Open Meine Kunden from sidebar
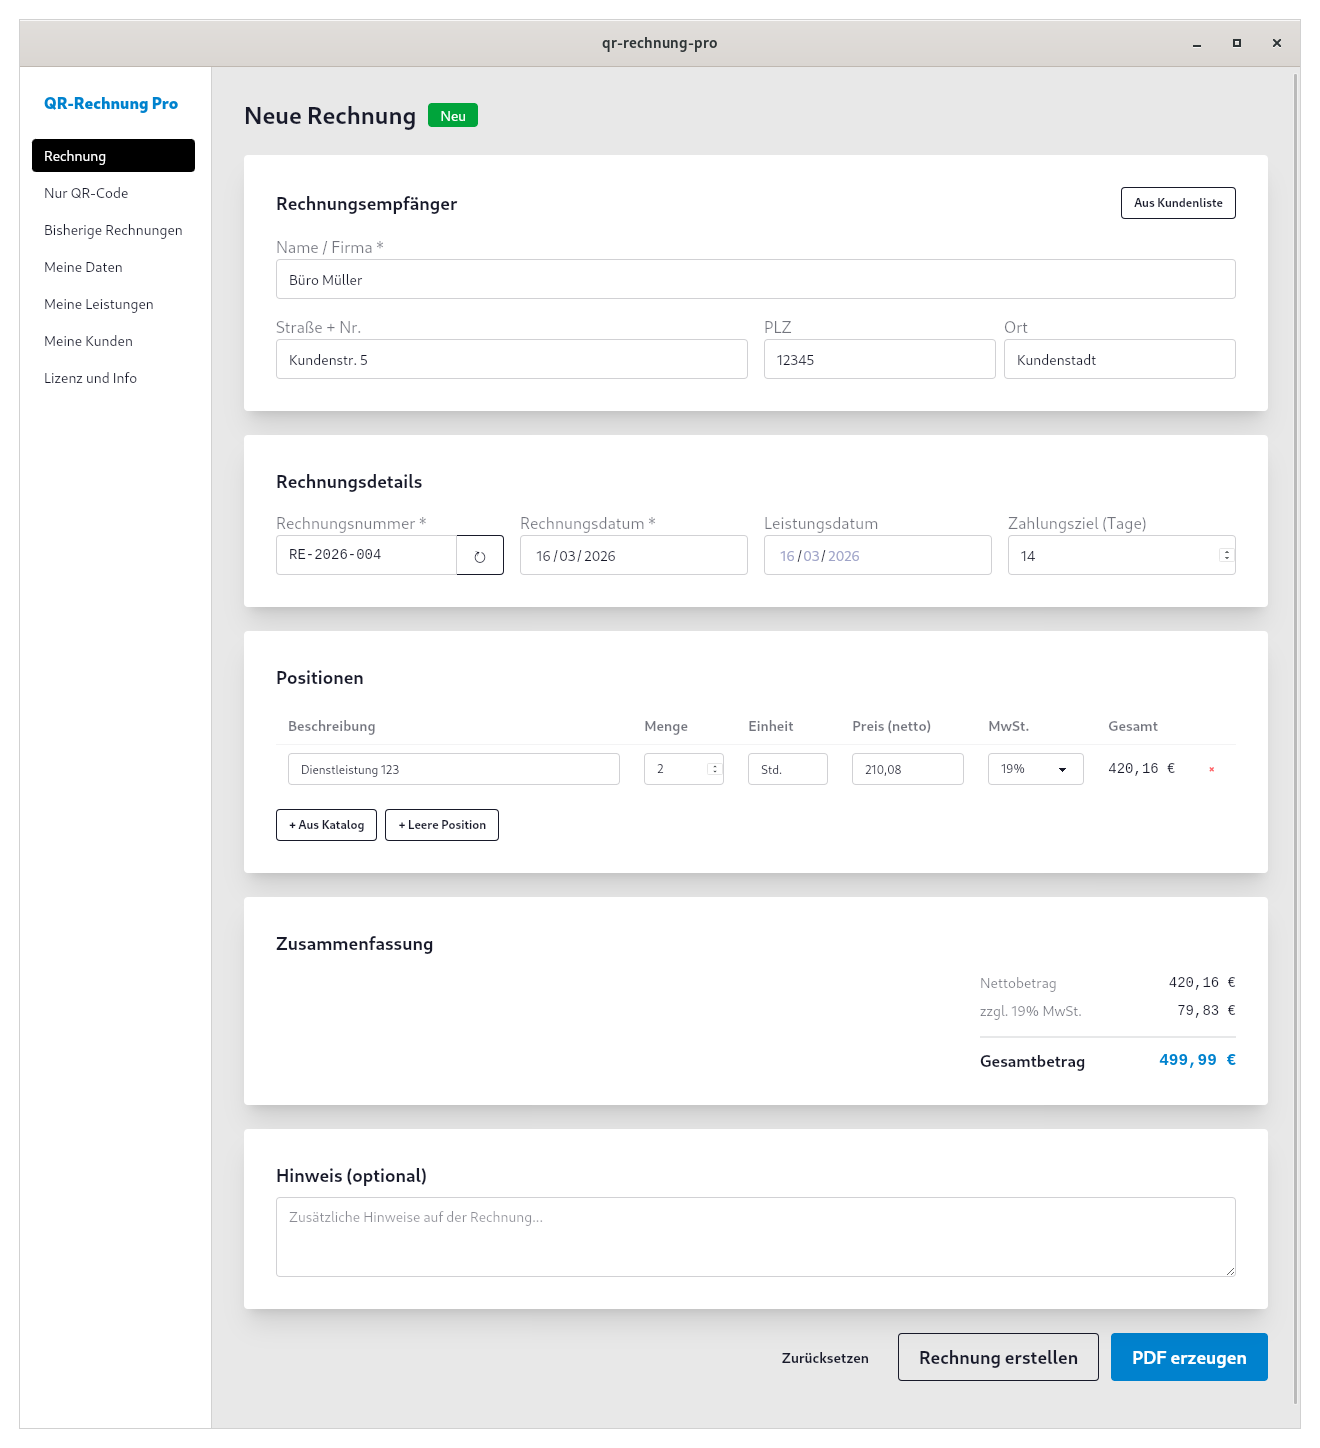 pyautogui.click(x=88, y=341)
